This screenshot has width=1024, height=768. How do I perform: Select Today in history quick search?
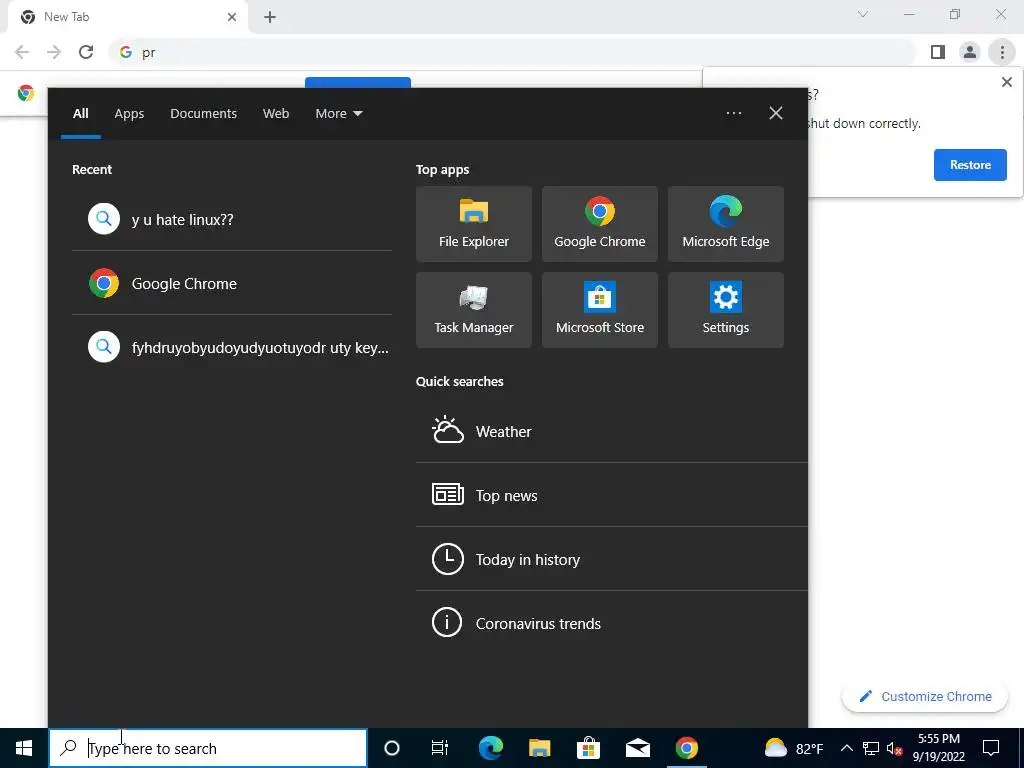611,559
